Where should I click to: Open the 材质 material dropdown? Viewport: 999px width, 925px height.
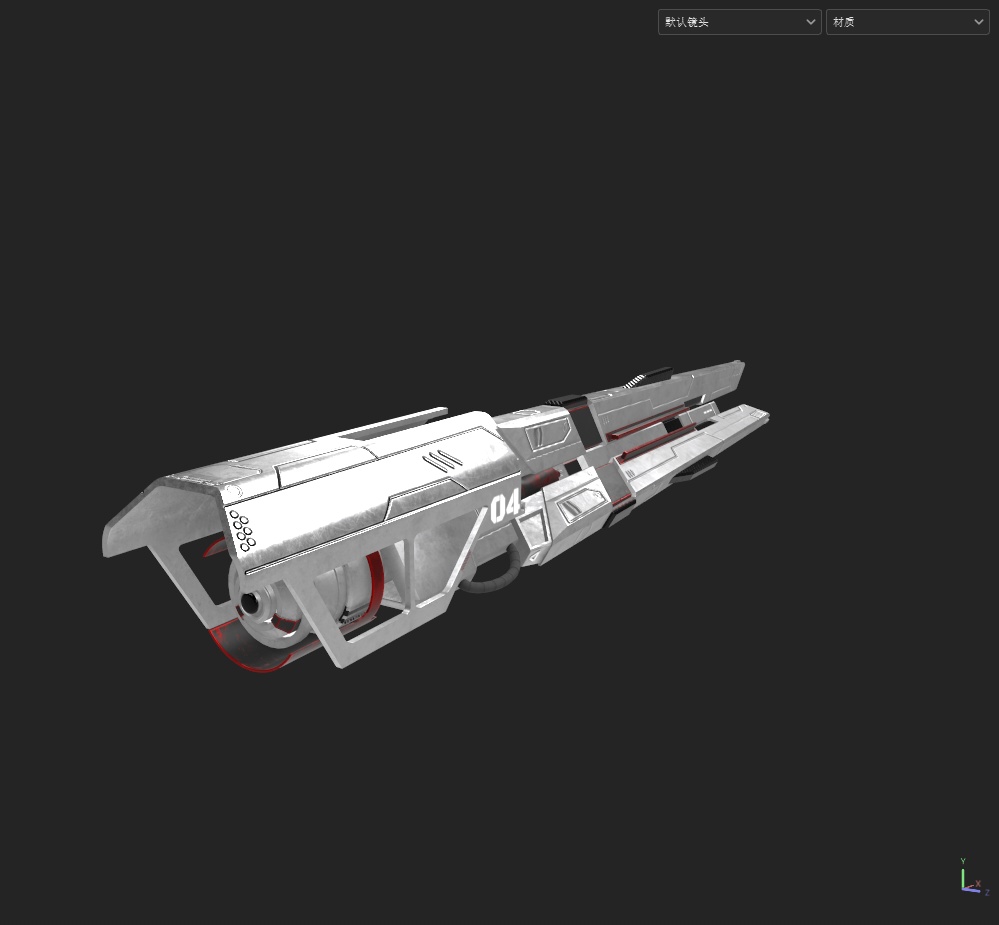coord(907,22)
